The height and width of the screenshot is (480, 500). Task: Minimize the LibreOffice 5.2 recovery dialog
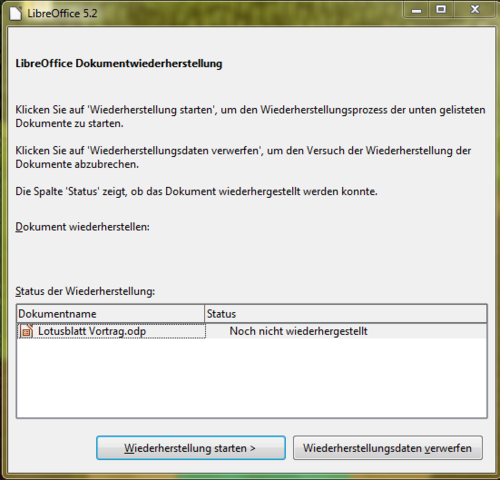point(416,10)
